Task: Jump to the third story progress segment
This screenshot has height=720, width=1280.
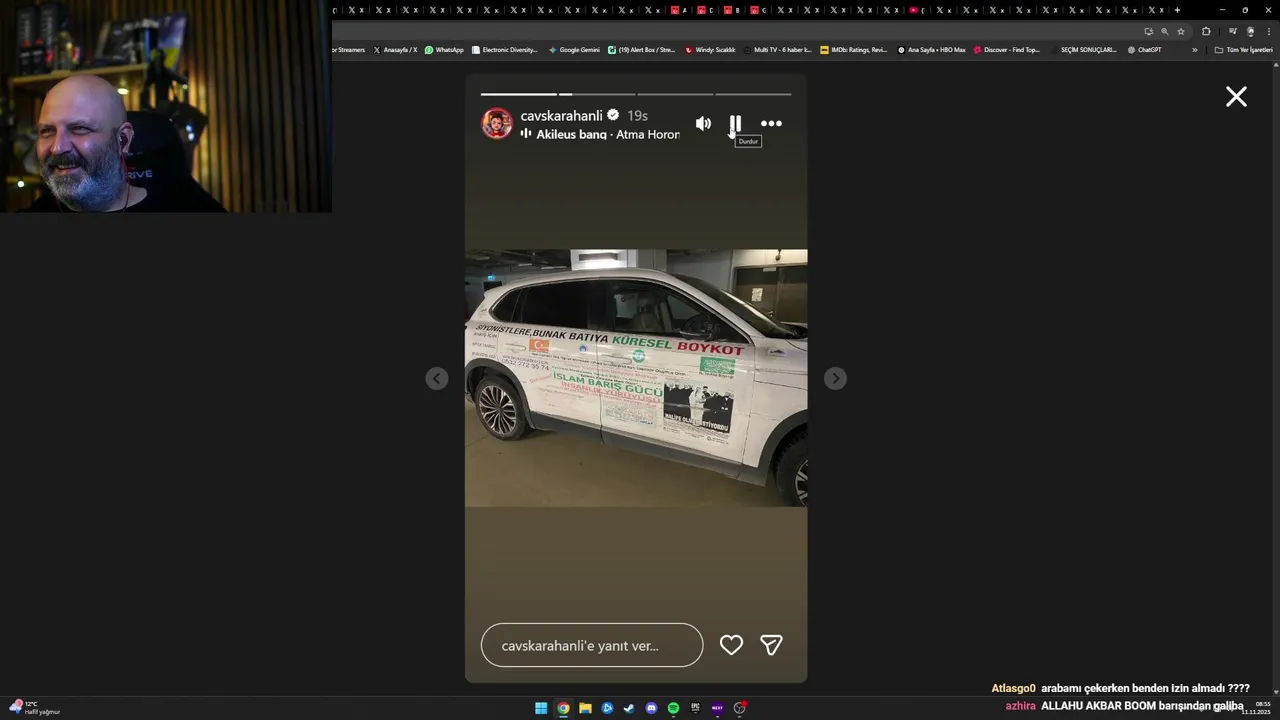Action: click(675, 94)
